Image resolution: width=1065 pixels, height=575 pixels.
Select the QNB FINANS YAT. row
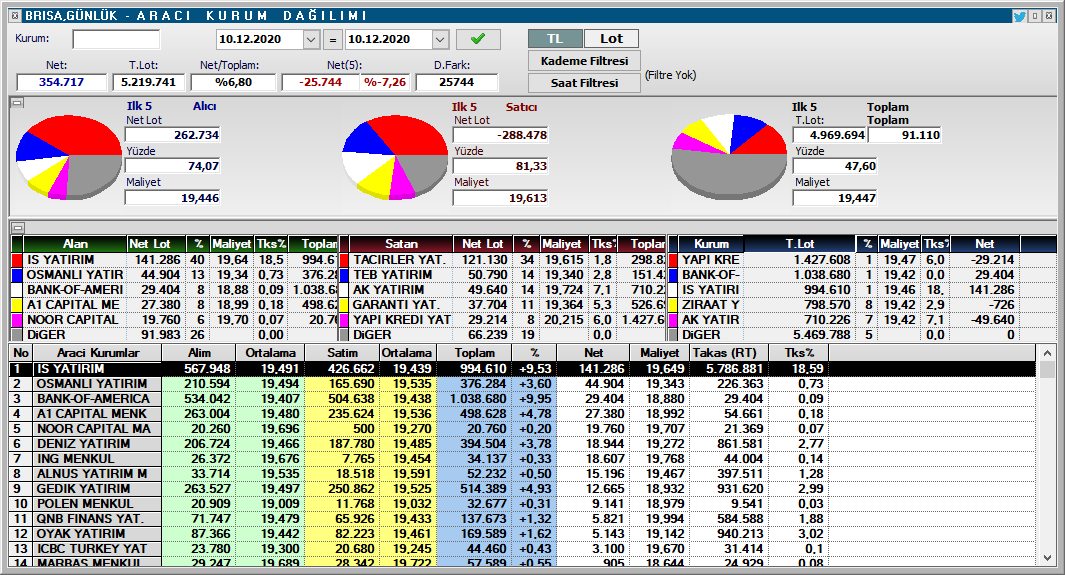point(523,518)
